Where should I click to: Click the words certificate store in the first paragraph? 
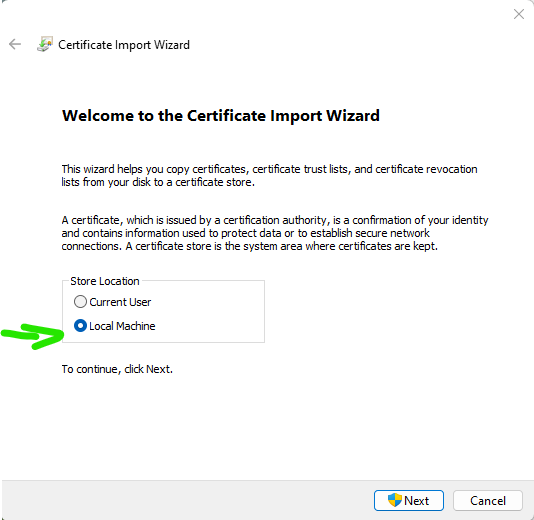coord(215,183)
